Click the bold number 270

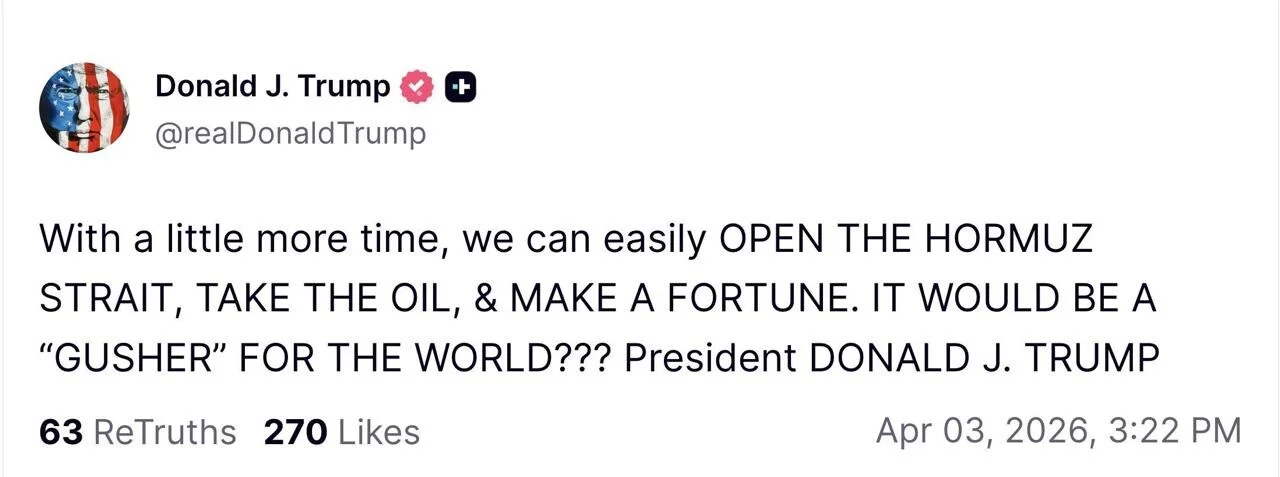click(x=295, y=432)
